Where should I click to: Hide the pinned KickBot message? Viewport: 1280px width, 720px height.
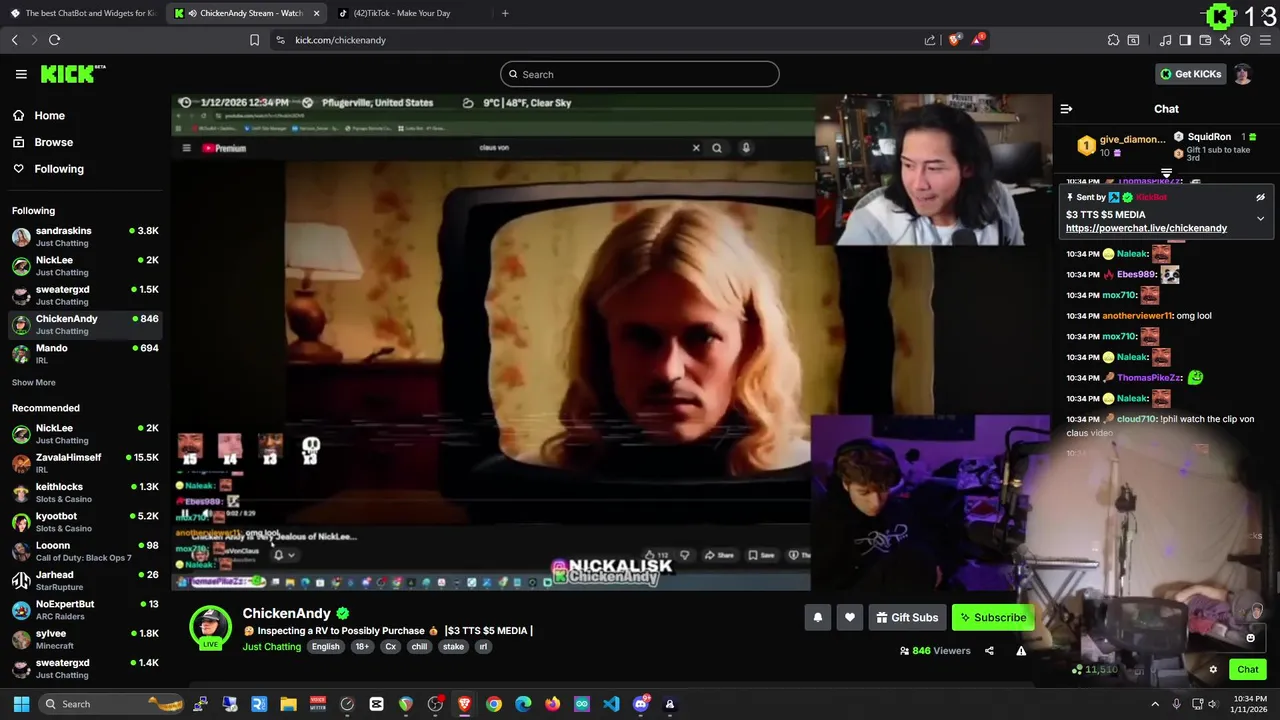click(x=1260, y=197)
